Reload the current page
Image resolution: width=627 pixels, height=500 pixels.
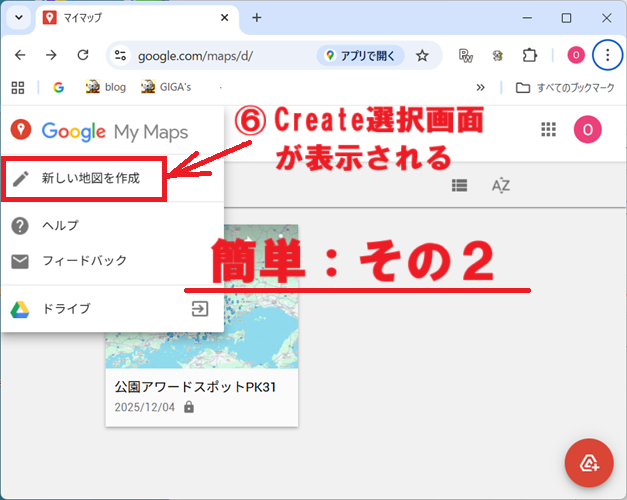(84, 55)
